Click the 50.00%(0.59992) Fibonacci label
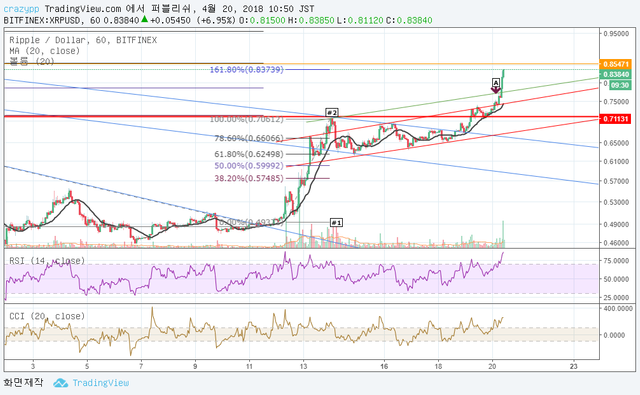 (x=249, y=166)
